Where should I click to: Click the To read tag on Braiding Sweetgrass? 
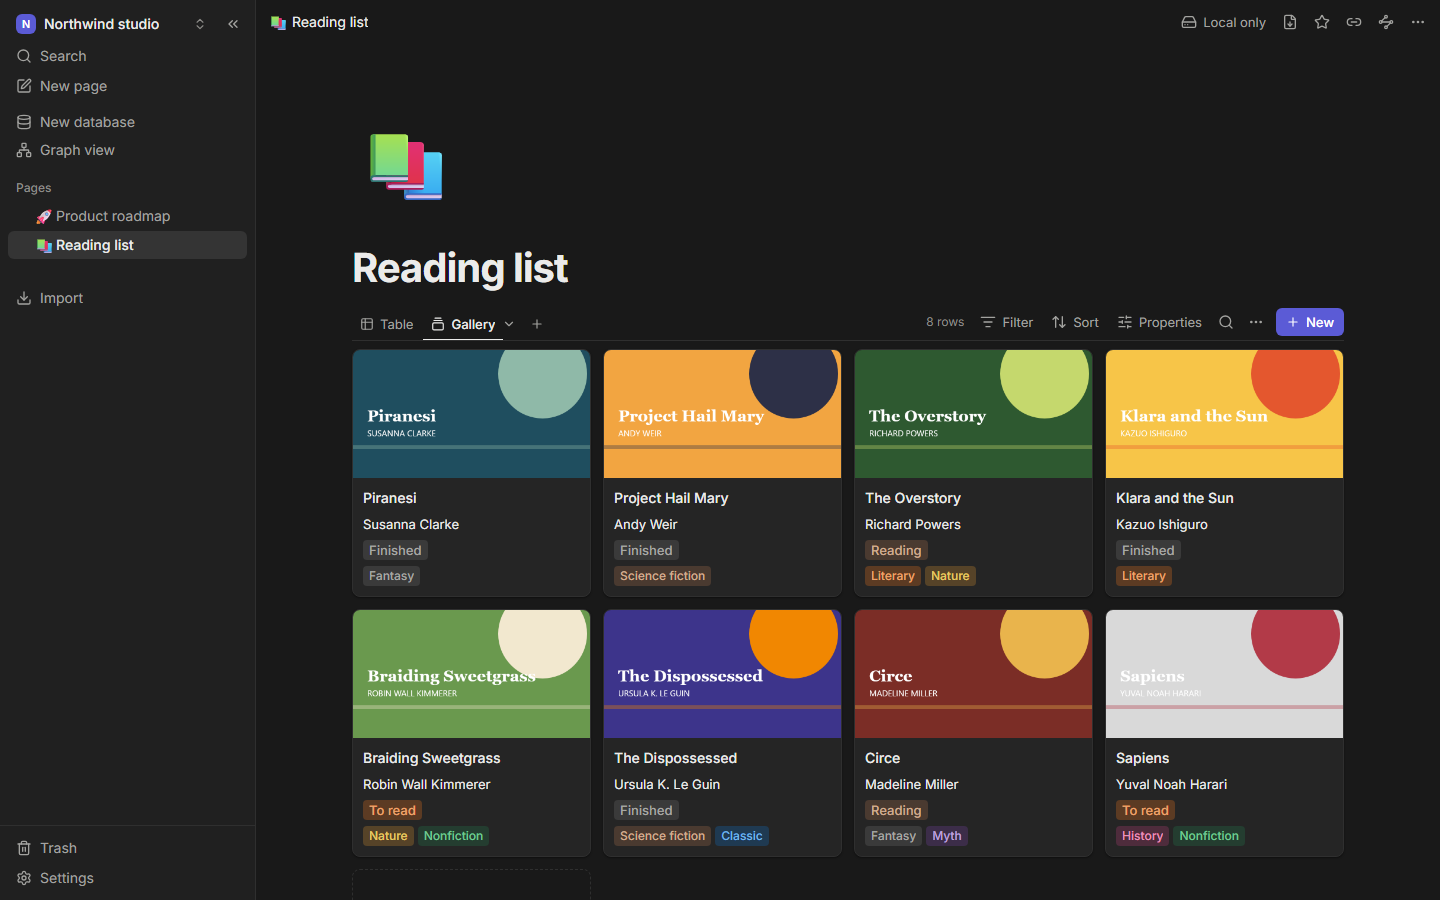392,810
